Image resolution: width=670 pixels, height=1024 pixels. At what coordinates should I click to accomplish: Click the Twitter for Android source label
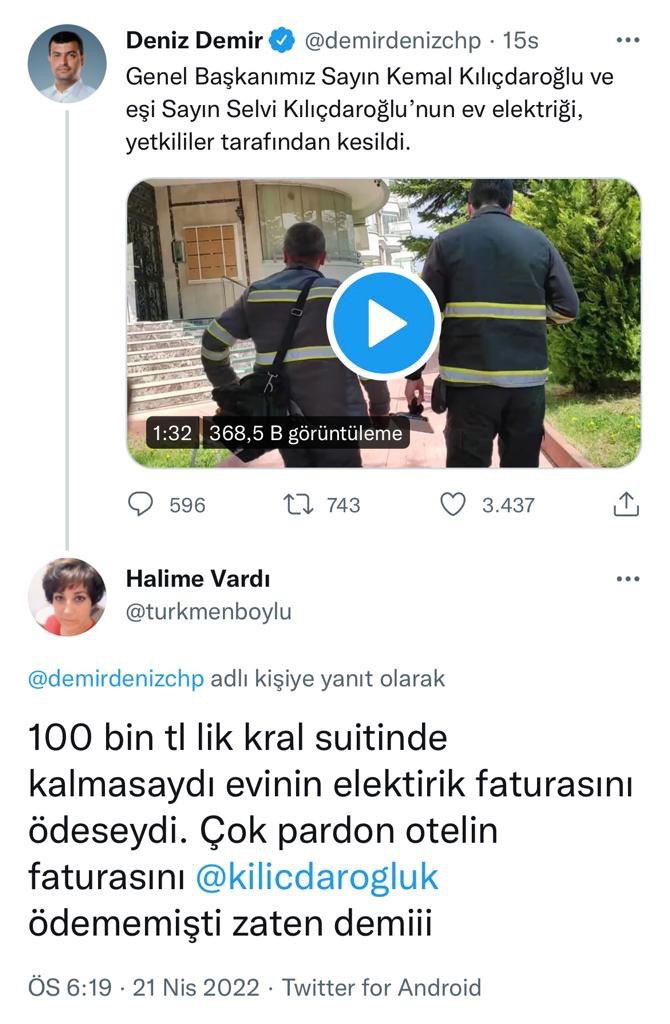[x=381, y=987]
